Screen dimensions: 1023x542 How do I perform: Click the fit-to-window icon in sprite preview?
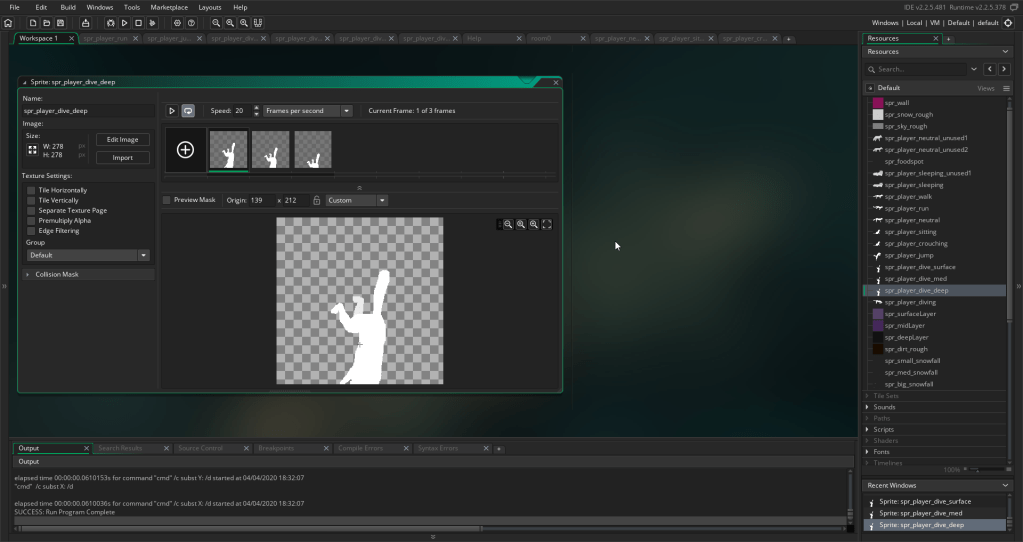pyautogui.click(x=547, y=225)
